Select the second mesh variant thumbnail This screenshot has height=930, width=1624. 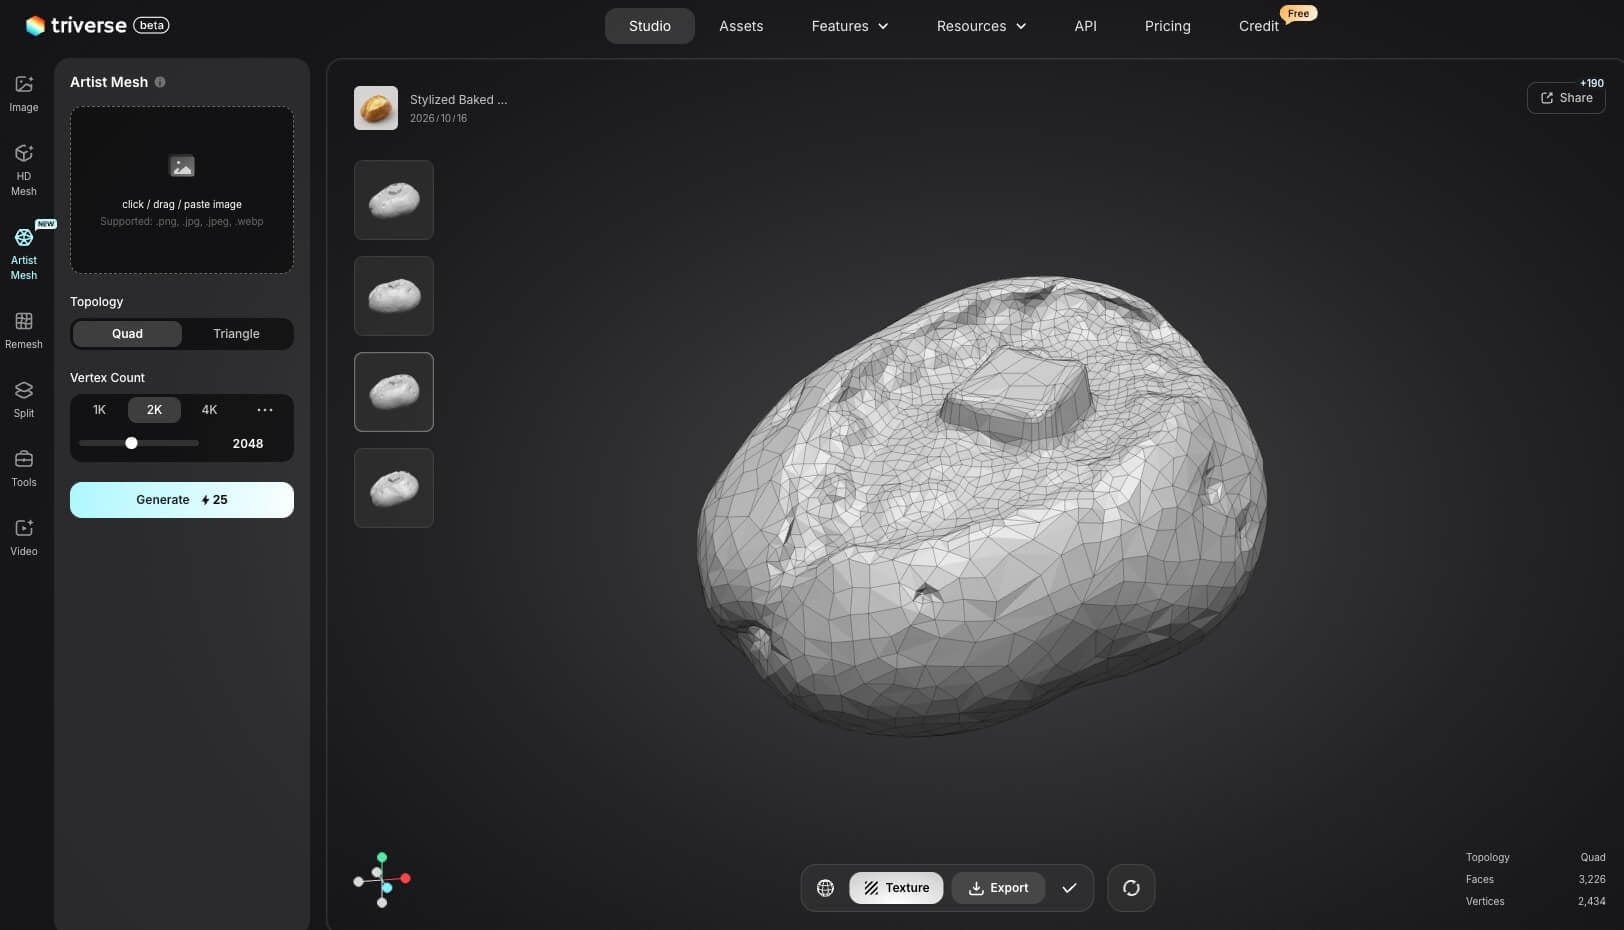point(394,296)
